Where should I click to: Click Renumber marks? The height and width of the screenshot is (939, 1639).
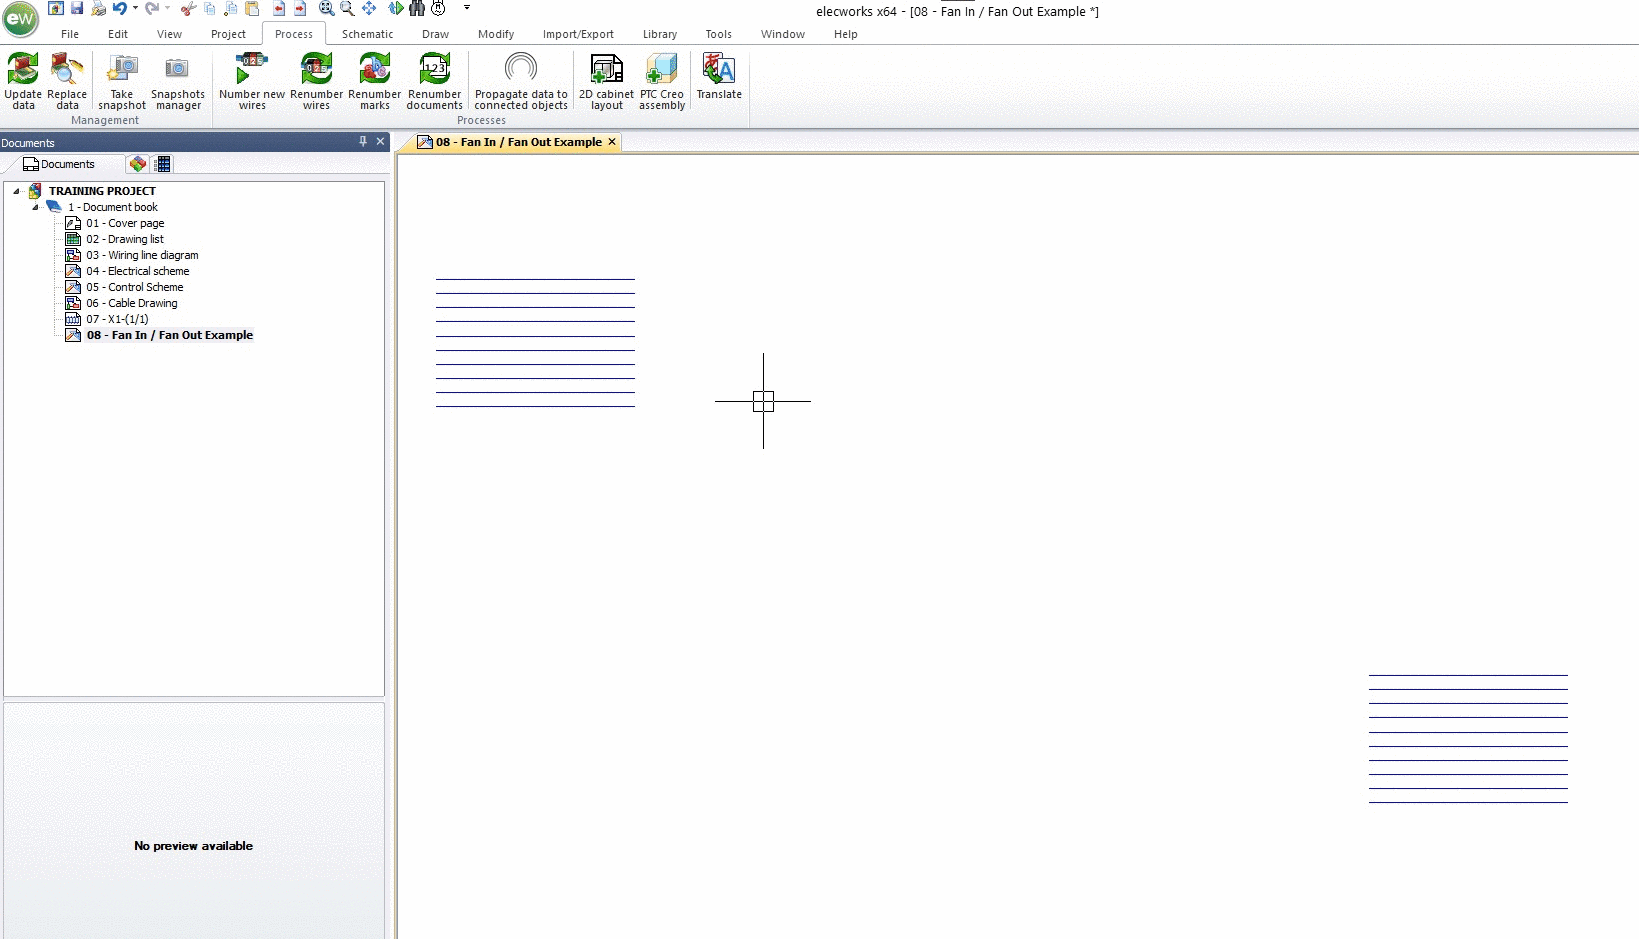pos(374,81)
